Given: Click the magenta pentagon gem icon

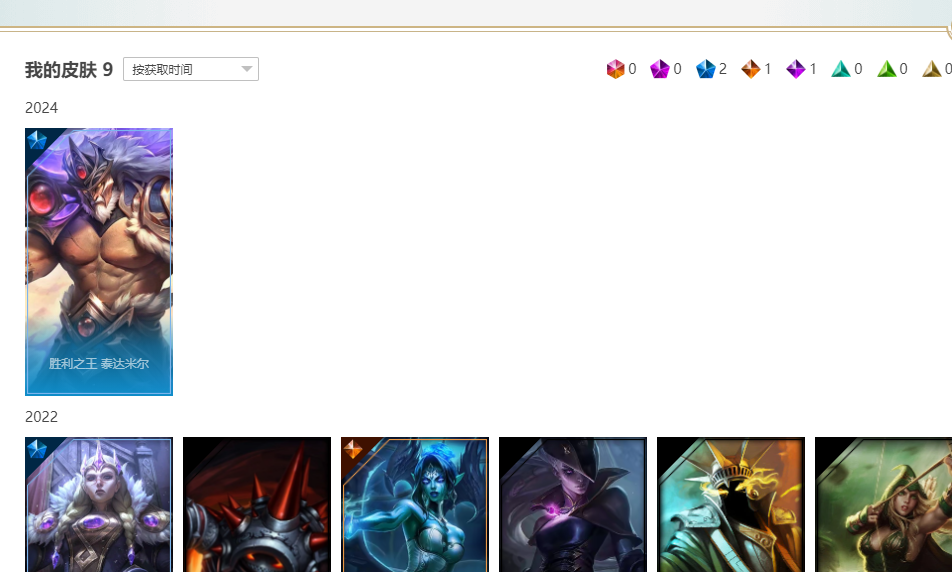Looking at the screenshot, I should tap(659, 69).
